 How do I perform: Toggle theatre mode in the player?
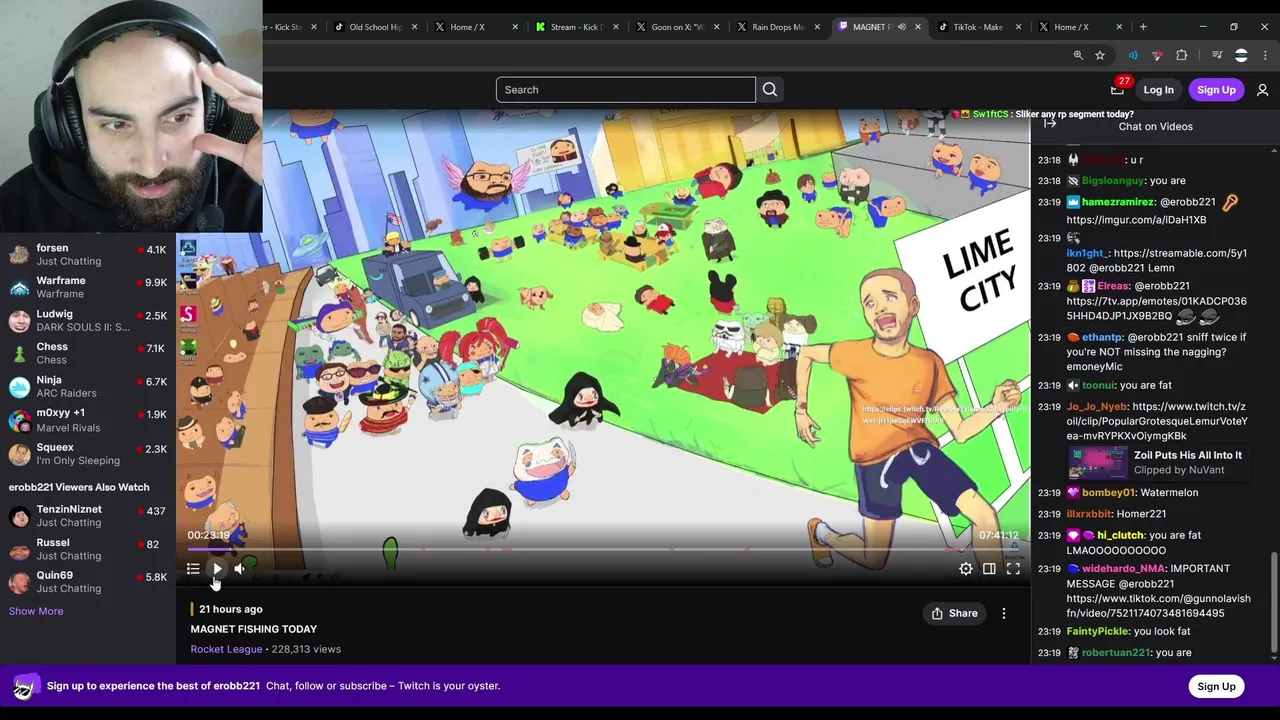tap(989, 569)
